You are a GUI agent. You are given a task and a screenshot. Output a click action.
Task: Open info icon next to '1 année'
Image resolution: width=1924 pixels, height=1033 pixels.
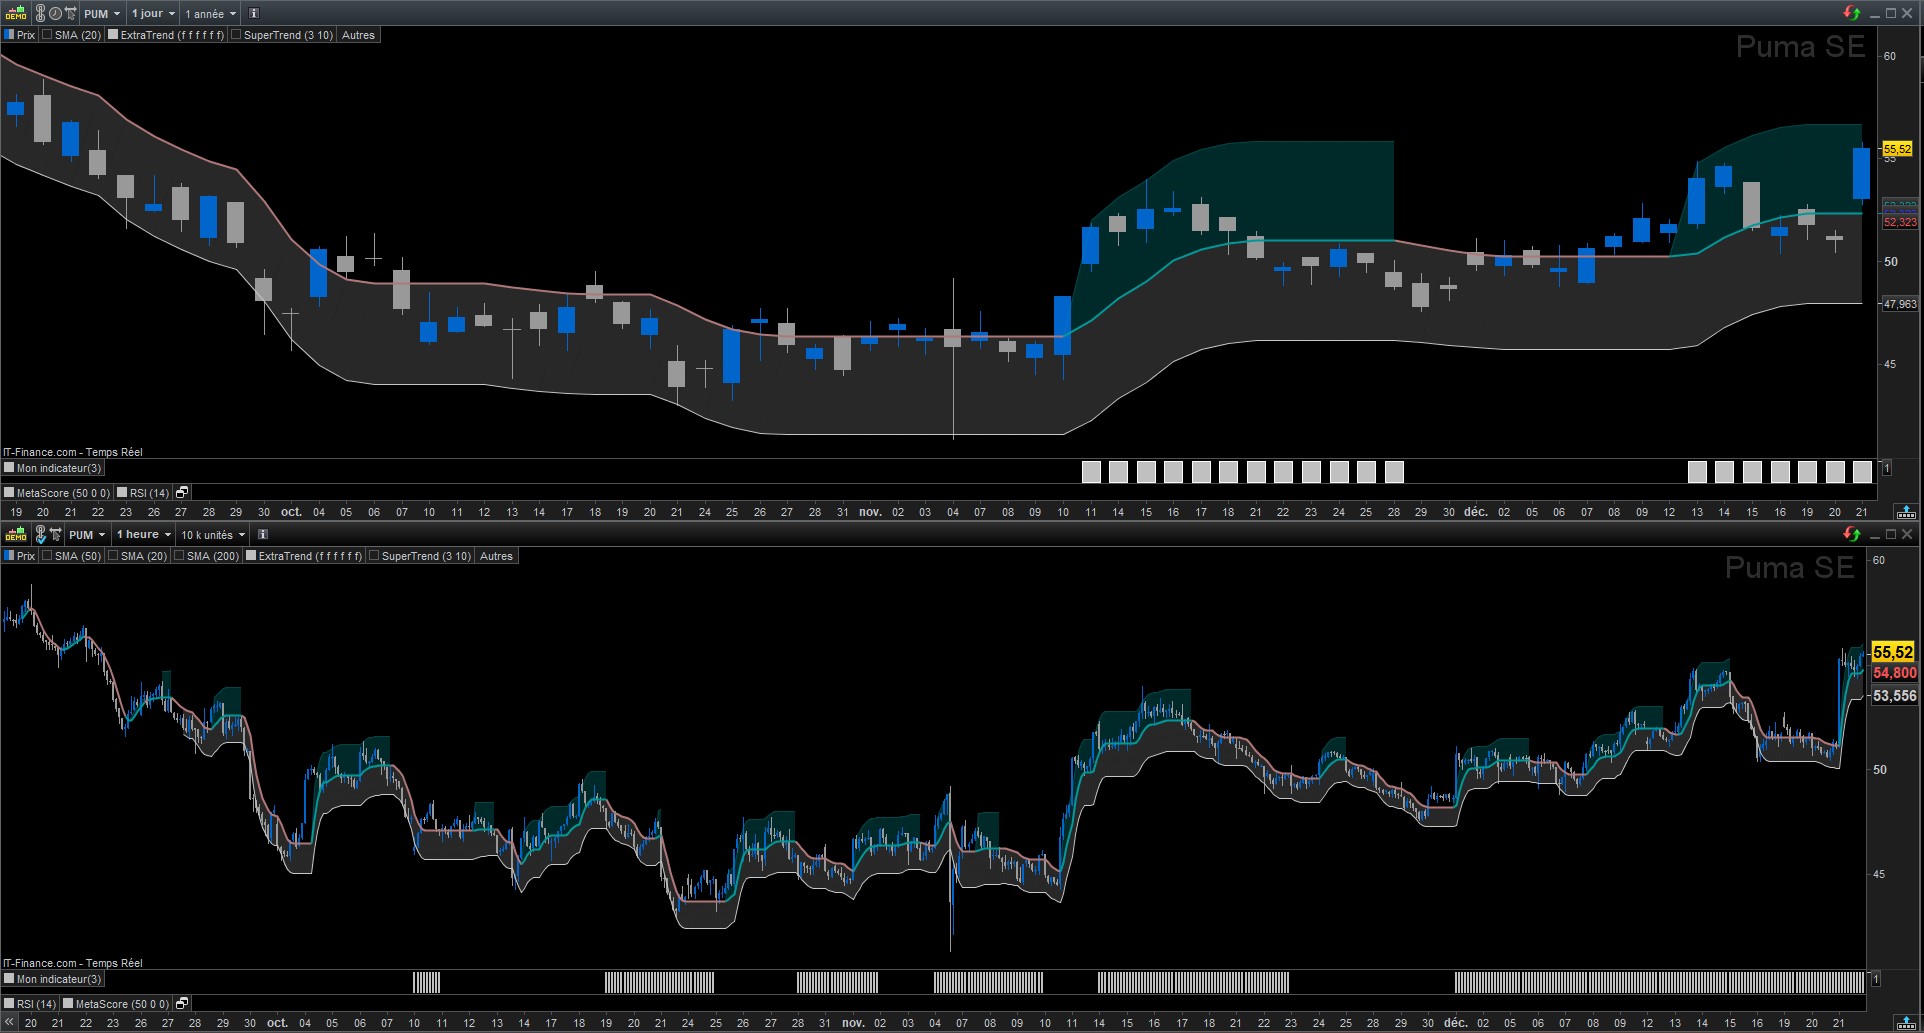click(254, 14)
